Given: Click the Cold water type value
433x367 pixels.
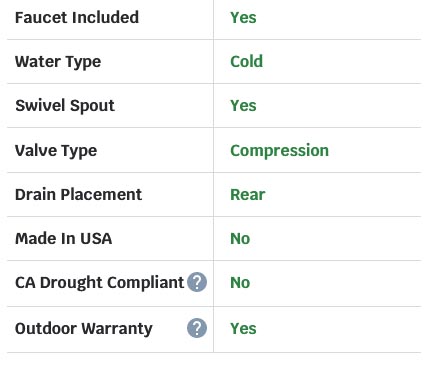Looking at the screenshot, I should coord(246,61).
